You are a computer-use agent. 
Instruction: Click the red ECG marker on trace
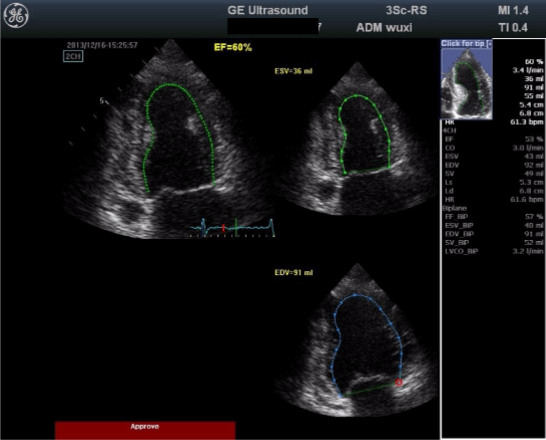pyautogui.click(x=223, y=228)
